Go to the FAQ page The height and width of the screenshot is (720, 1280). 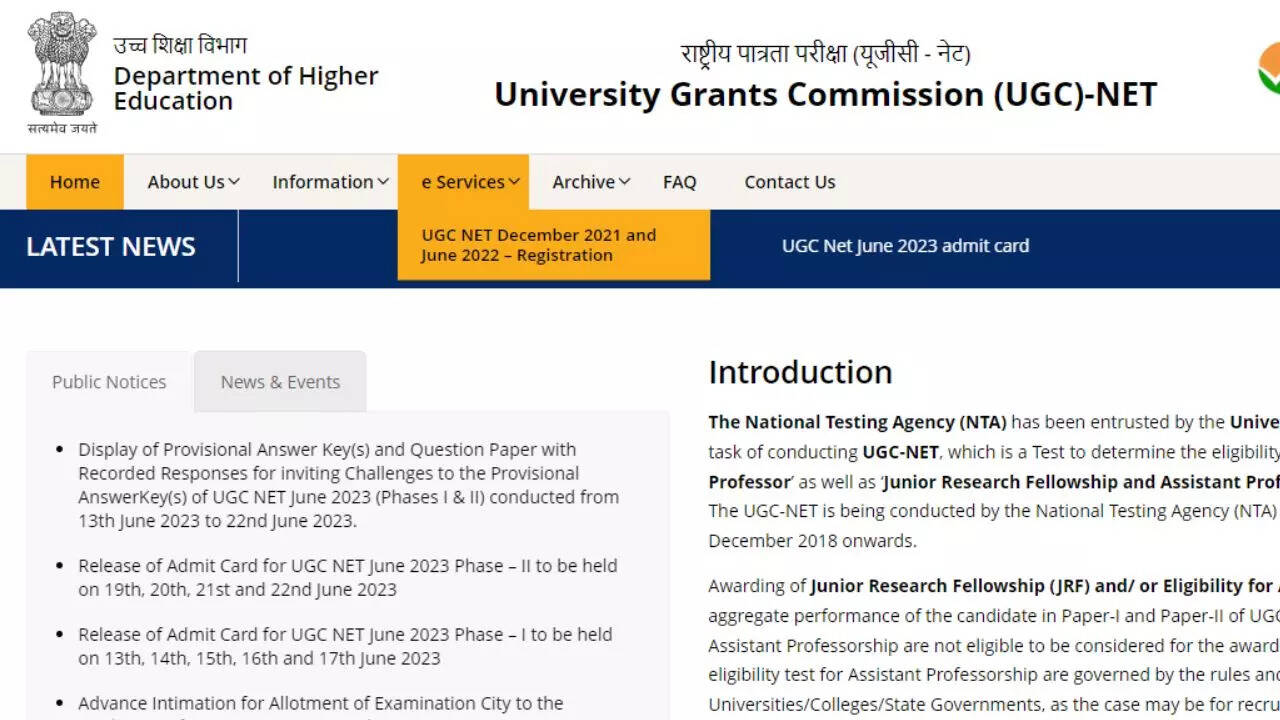point(679,182)
